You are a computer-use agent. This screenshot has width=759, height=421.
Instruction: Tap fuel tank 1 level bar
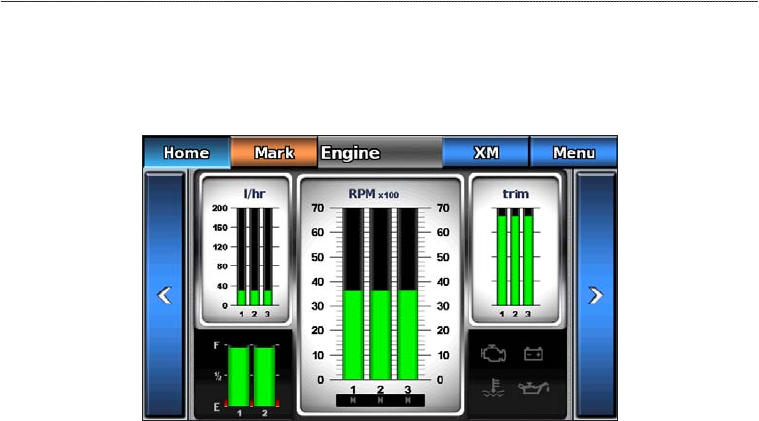coord(239,376)
